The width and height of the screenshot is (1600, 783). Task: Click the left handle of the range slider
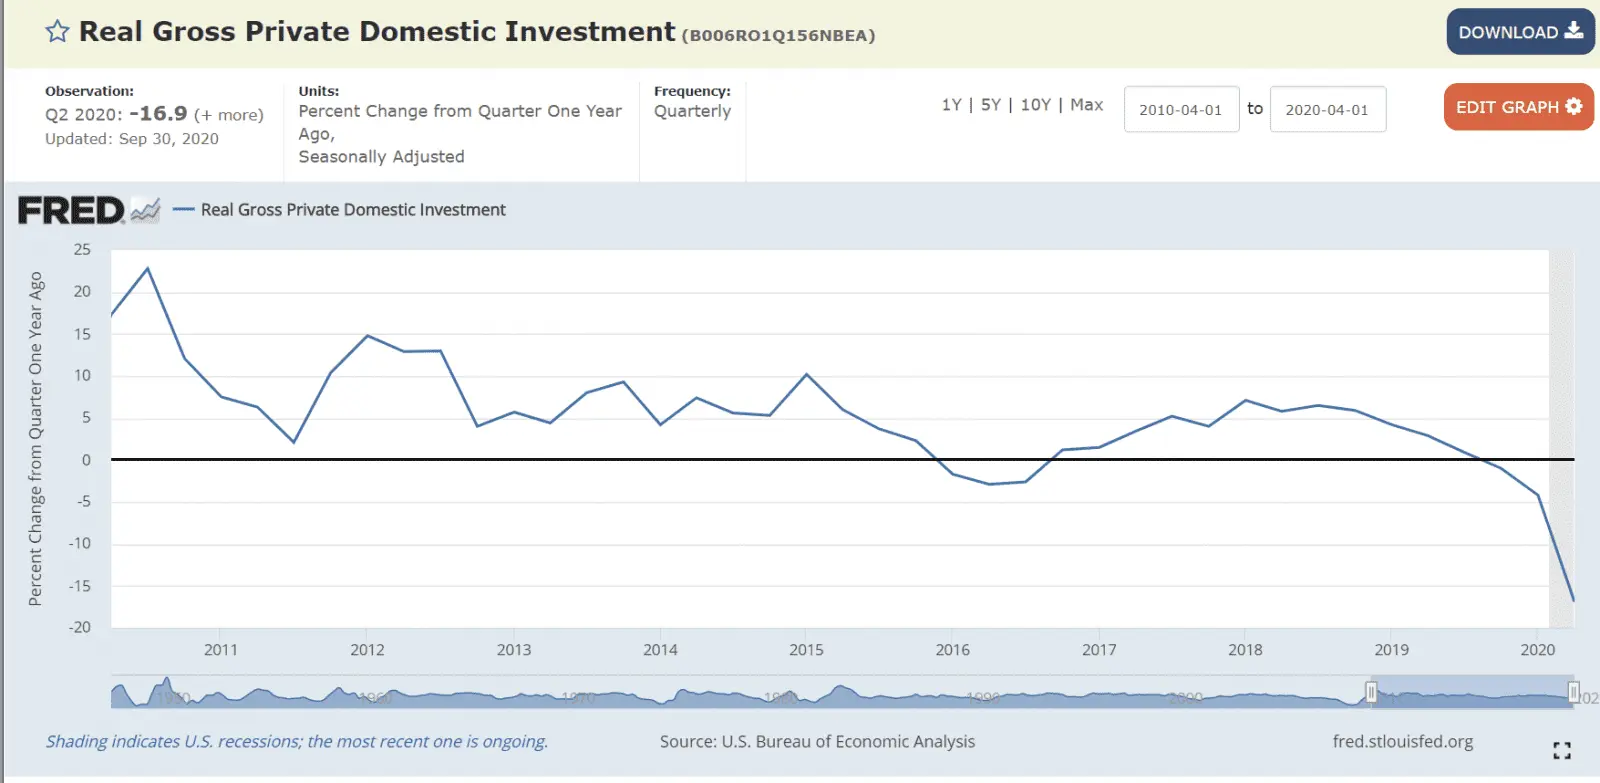point(1371,692)
